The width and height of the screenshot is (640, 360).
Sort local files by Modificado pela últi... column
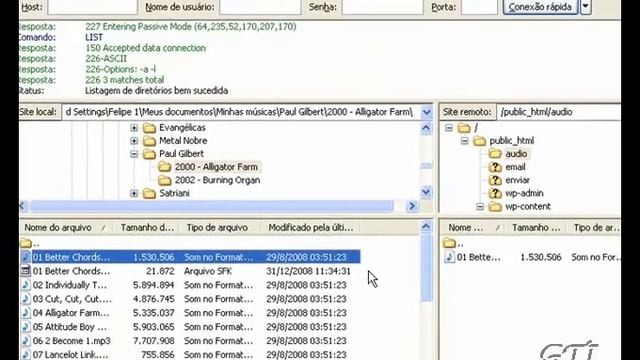coord(311,228)
